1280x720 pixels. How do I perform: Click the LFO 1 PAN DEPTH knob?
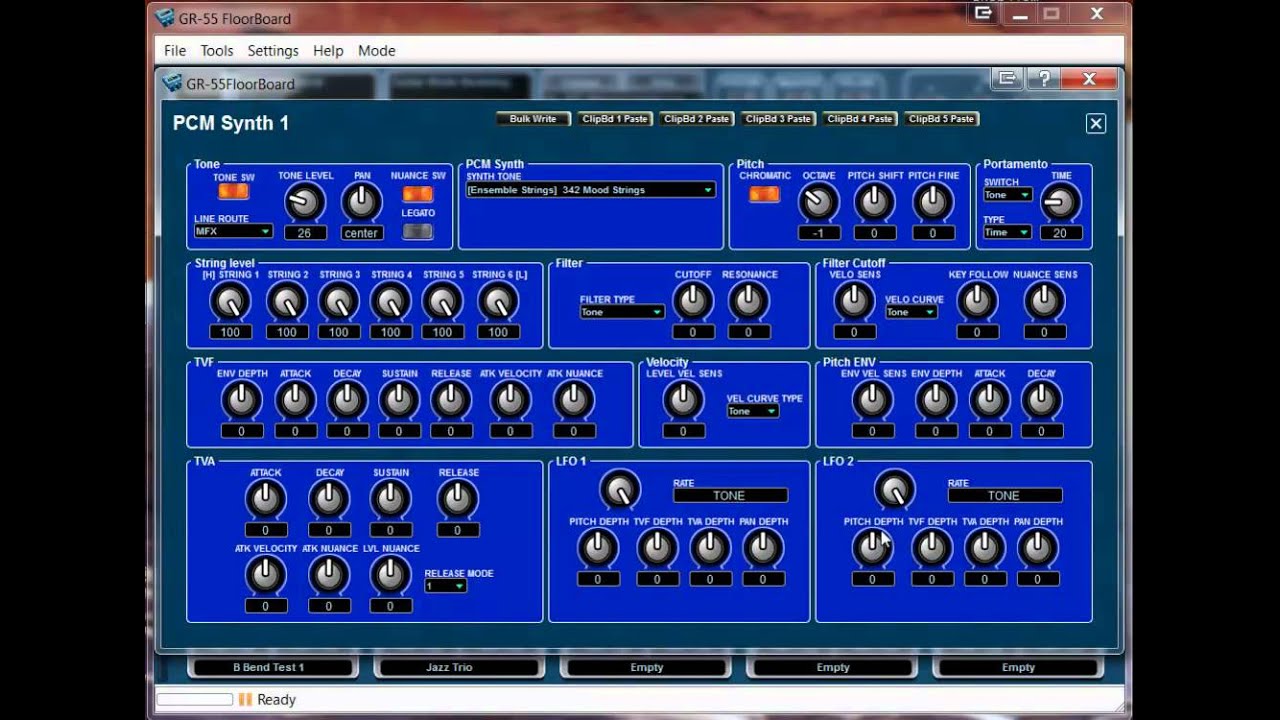(x=763, y=547)
